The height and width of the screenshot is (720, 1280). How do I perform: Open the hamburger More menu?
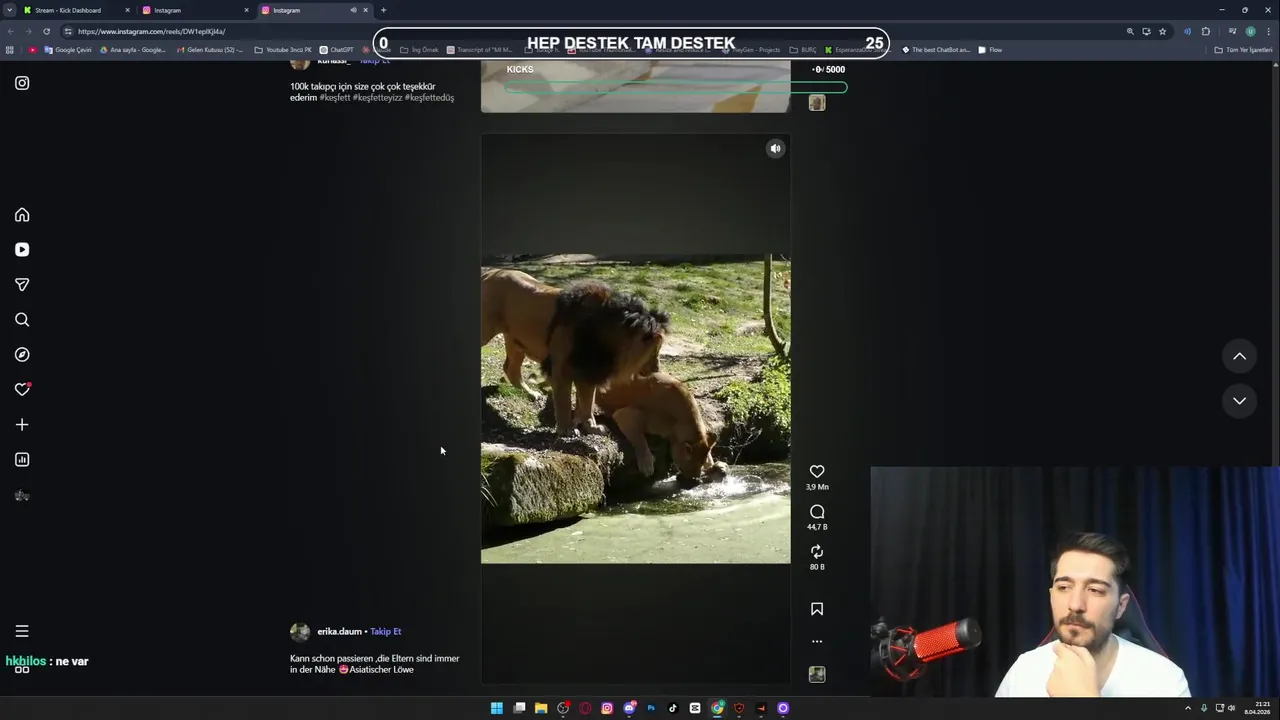coord(22,631)
